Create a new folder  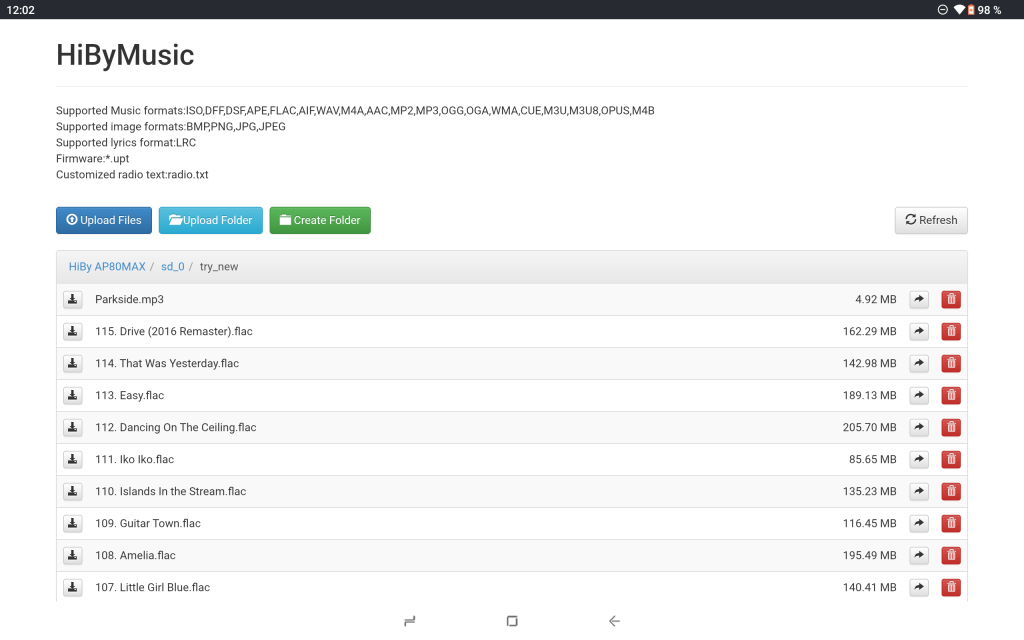[x=320, y=220]
